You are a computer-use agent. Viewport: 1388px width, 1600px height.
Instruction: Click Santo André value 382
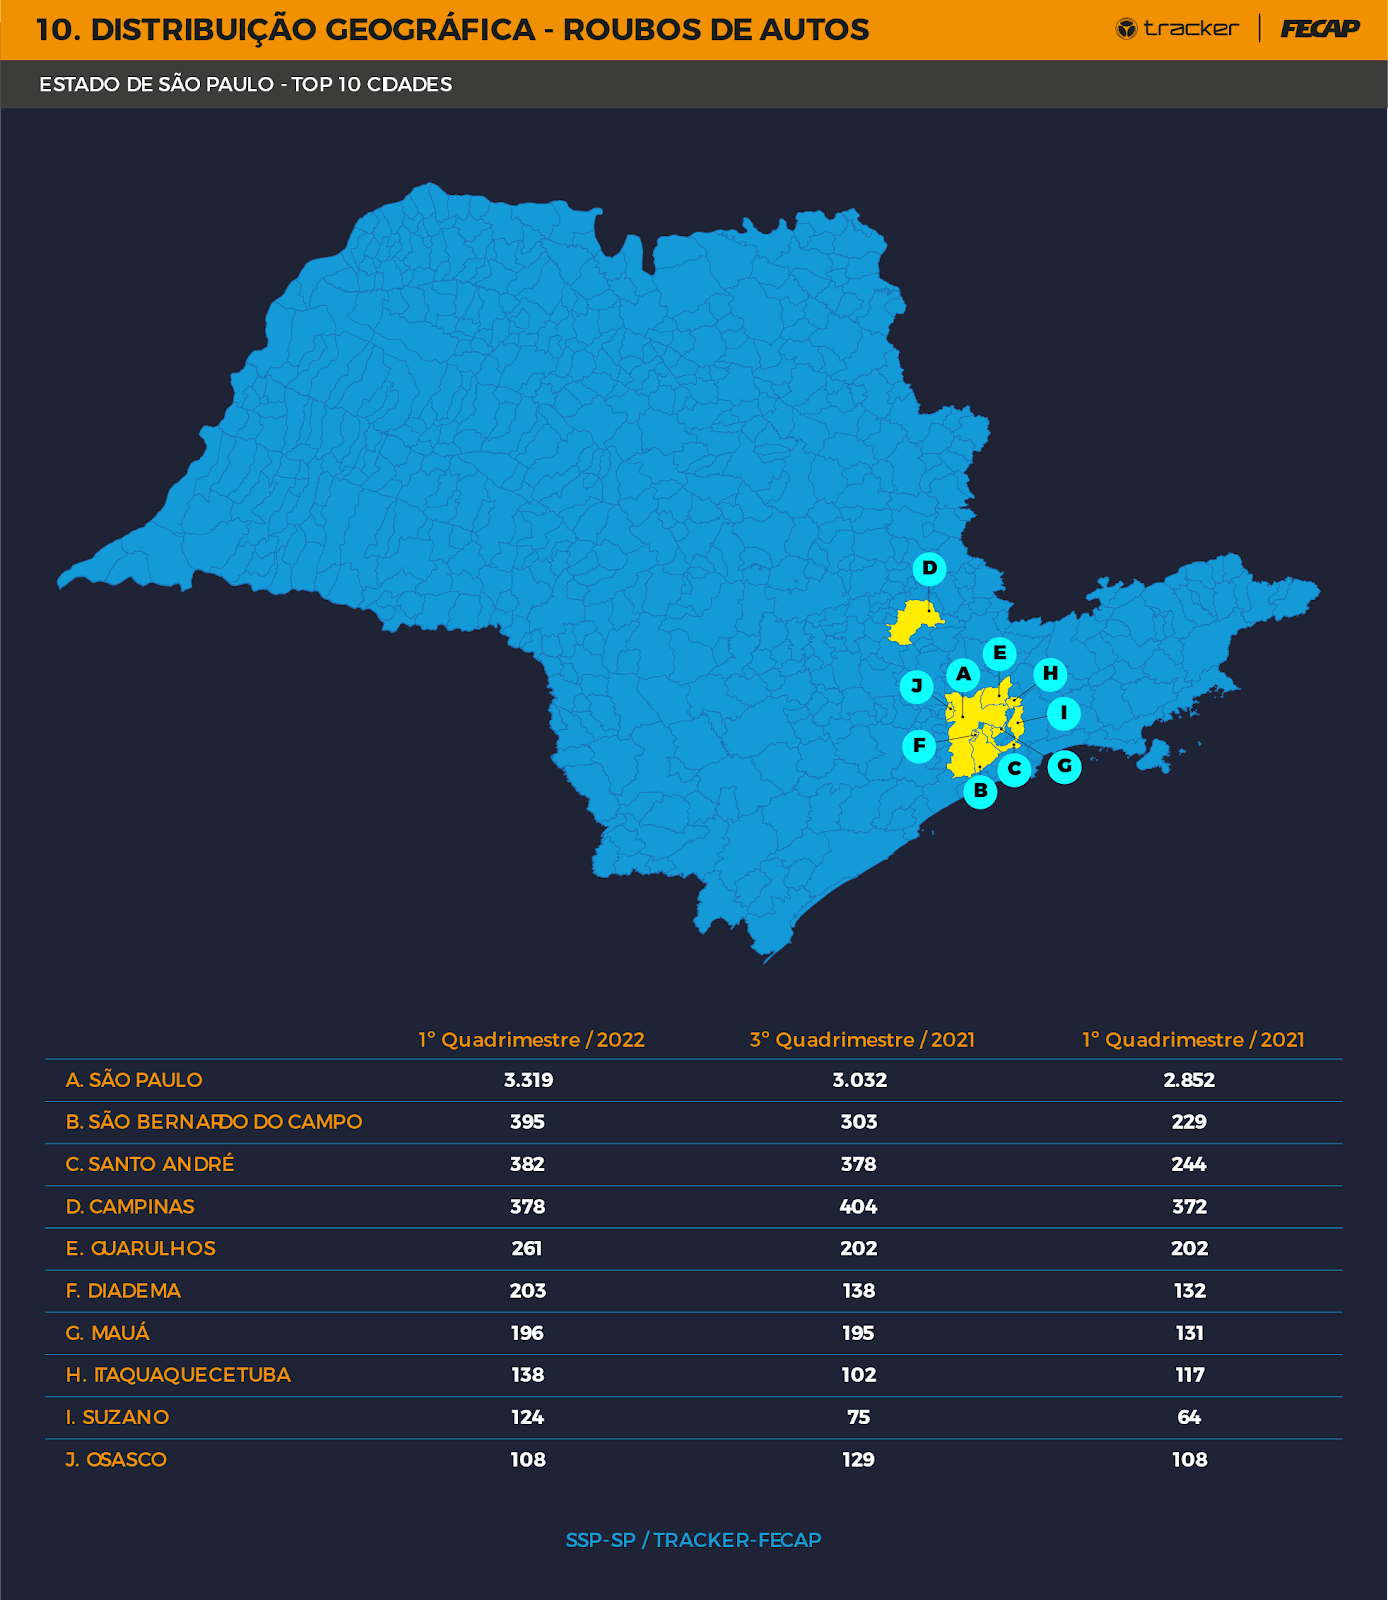[x=527, y=1164]
